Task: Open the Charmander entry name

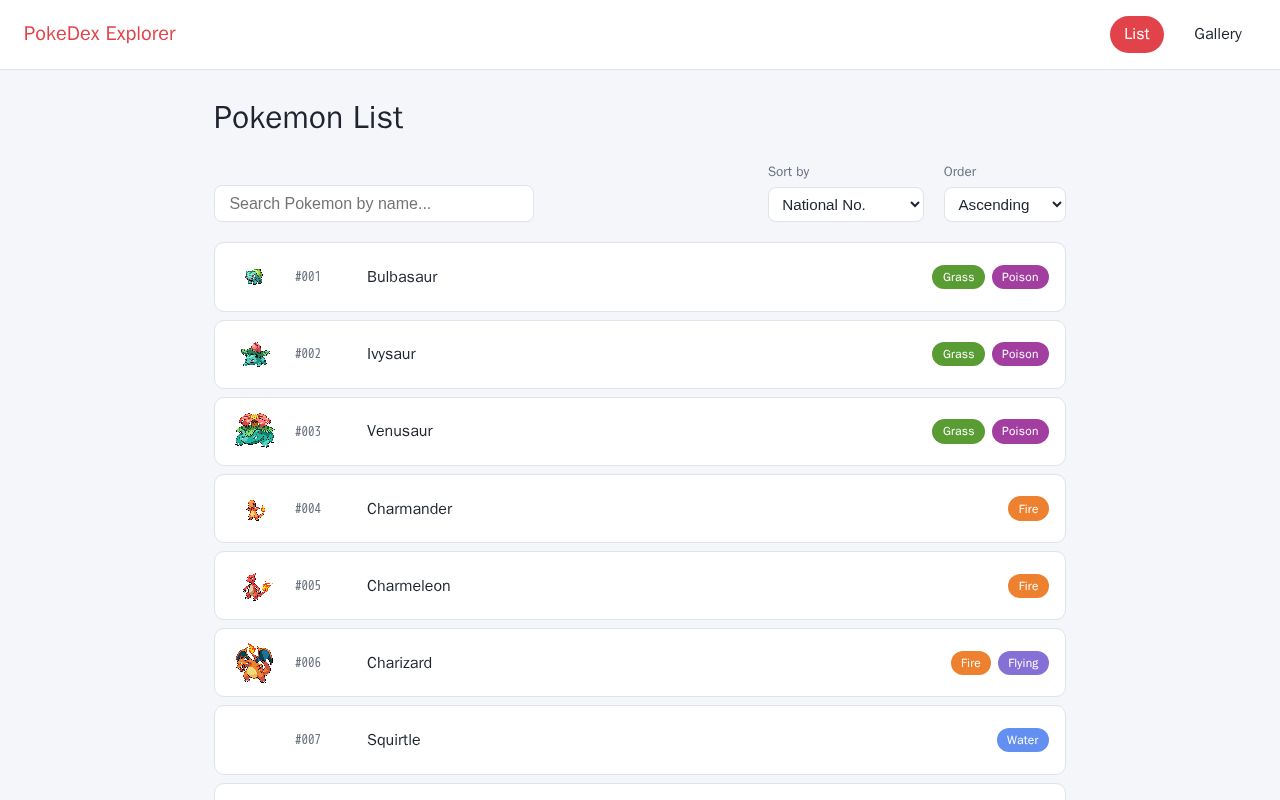Action: 410,509
